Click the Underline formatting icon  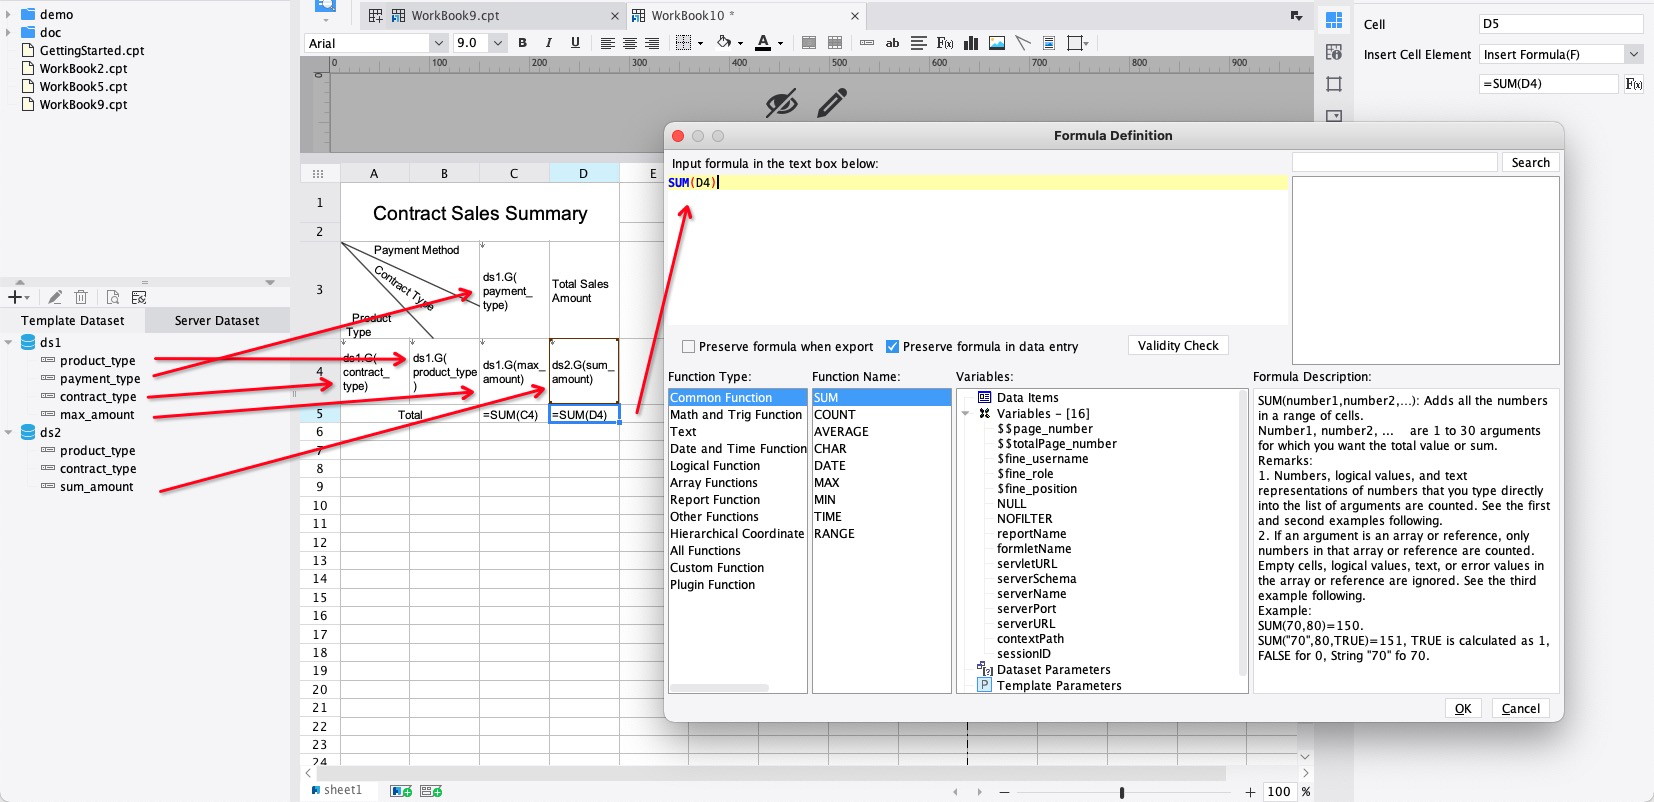pos(575,43)
